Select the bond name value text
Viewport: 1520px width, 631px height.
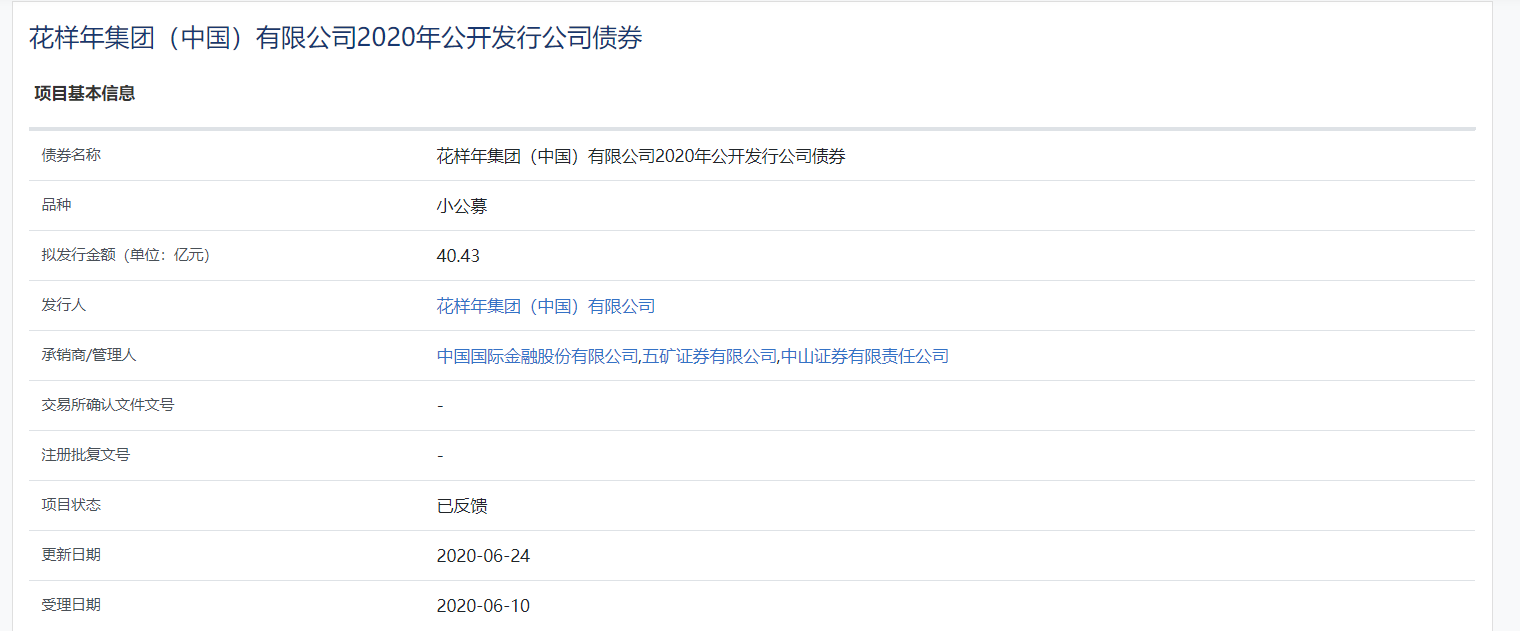pos(640,155)
